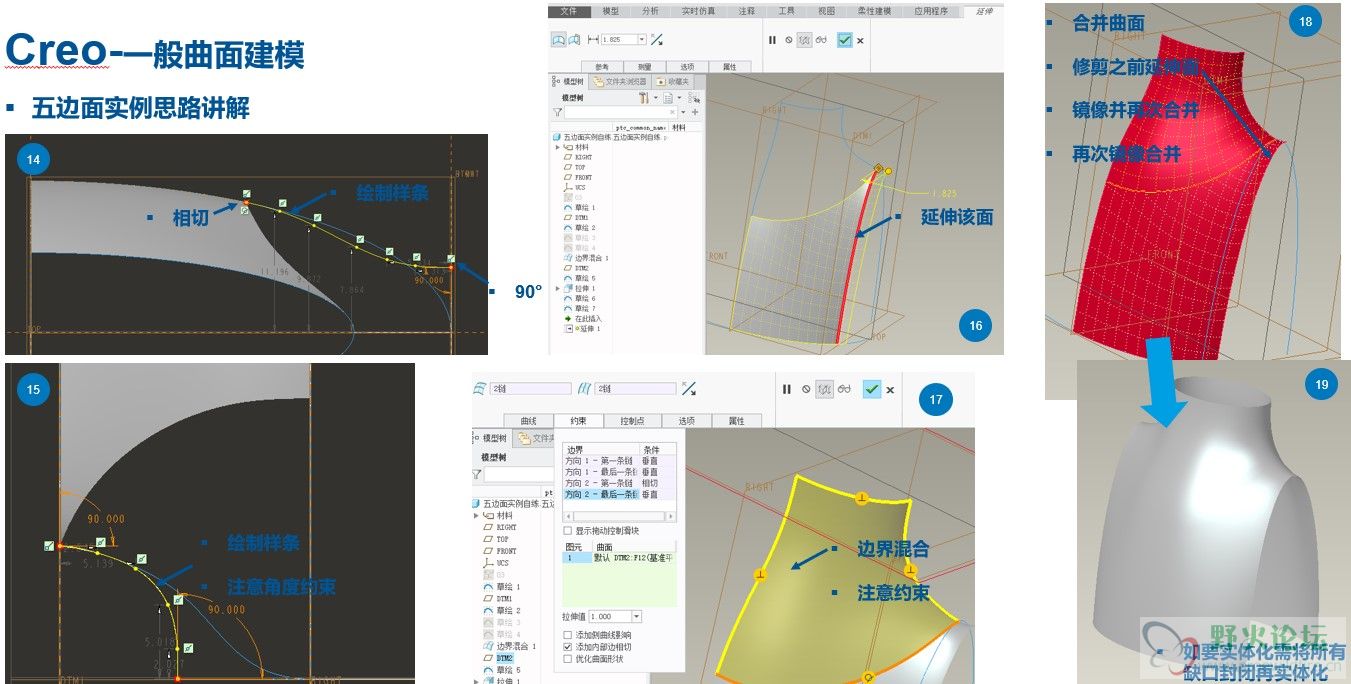Click the left arrow of the constraint table scrollbar
This screenshot has height=684, width=1351.
click(x=568, y=516)
